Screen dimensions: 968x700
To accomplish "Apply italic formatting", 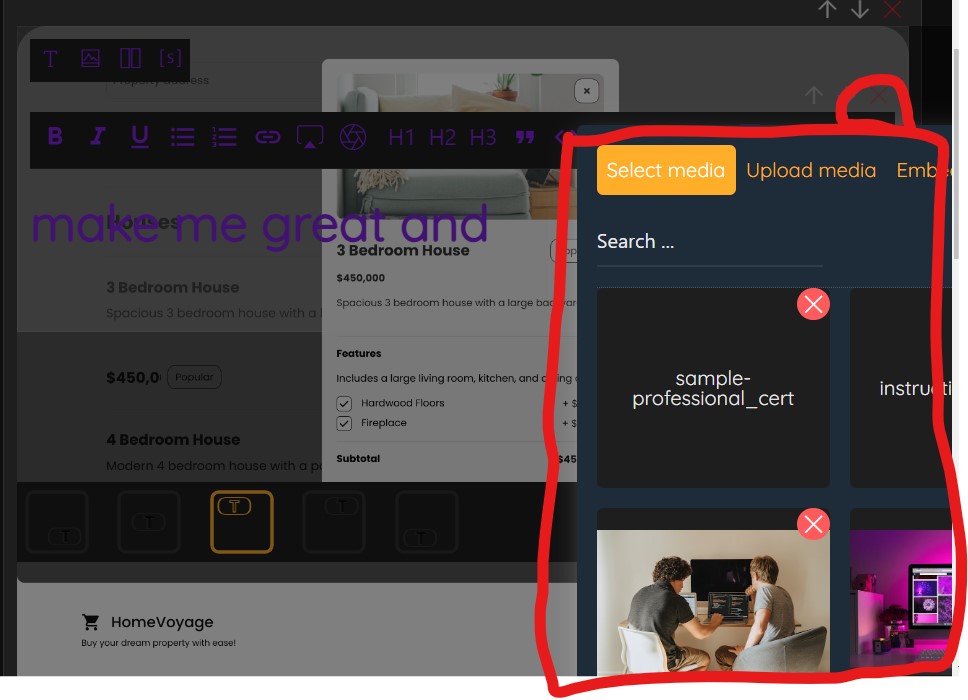I will [x=97, y=136].
